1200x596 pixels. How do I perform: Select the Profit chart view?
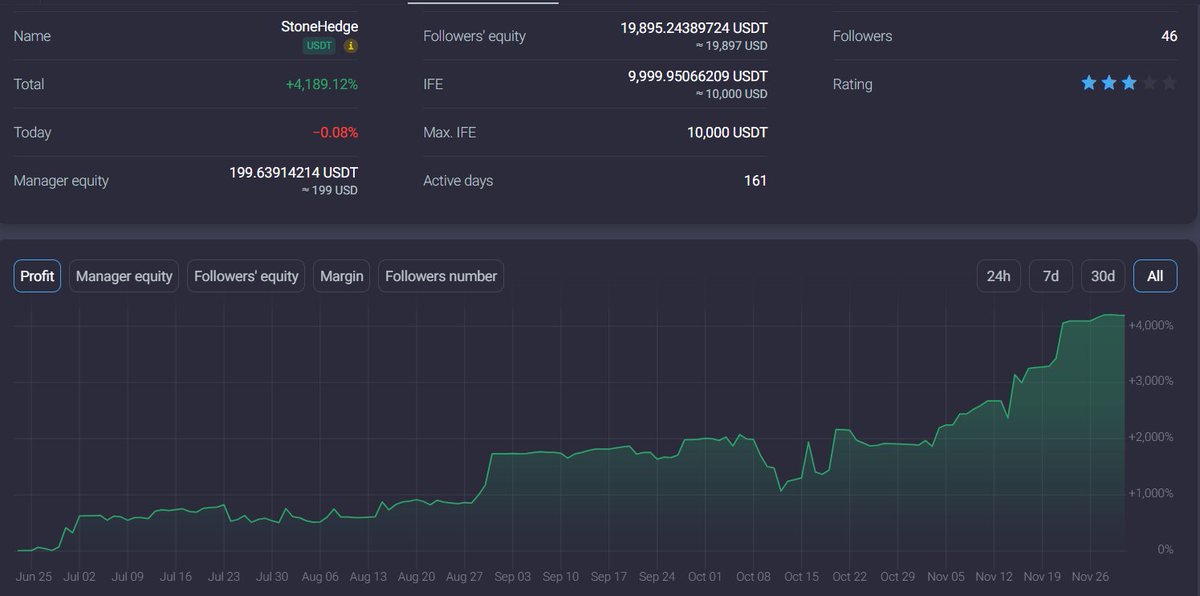pos(36,276)
